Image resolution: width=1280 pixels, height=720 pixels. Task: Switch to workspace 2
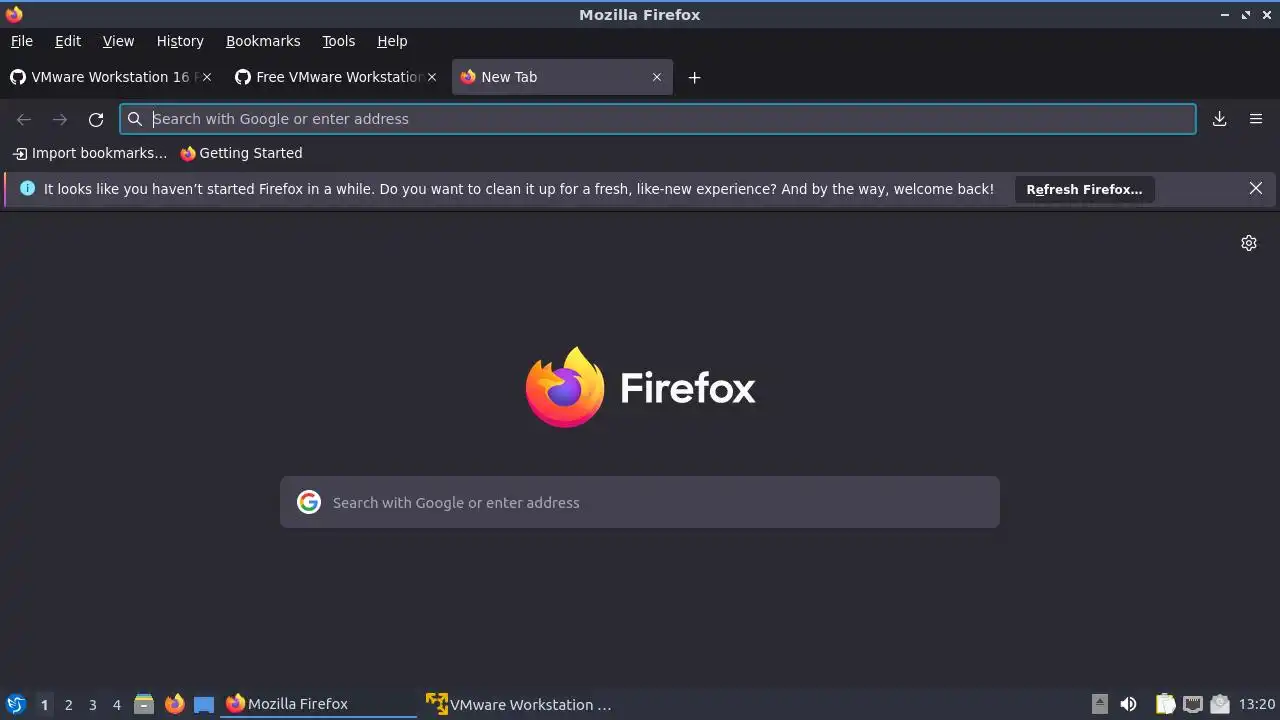(x=68, y=704)
